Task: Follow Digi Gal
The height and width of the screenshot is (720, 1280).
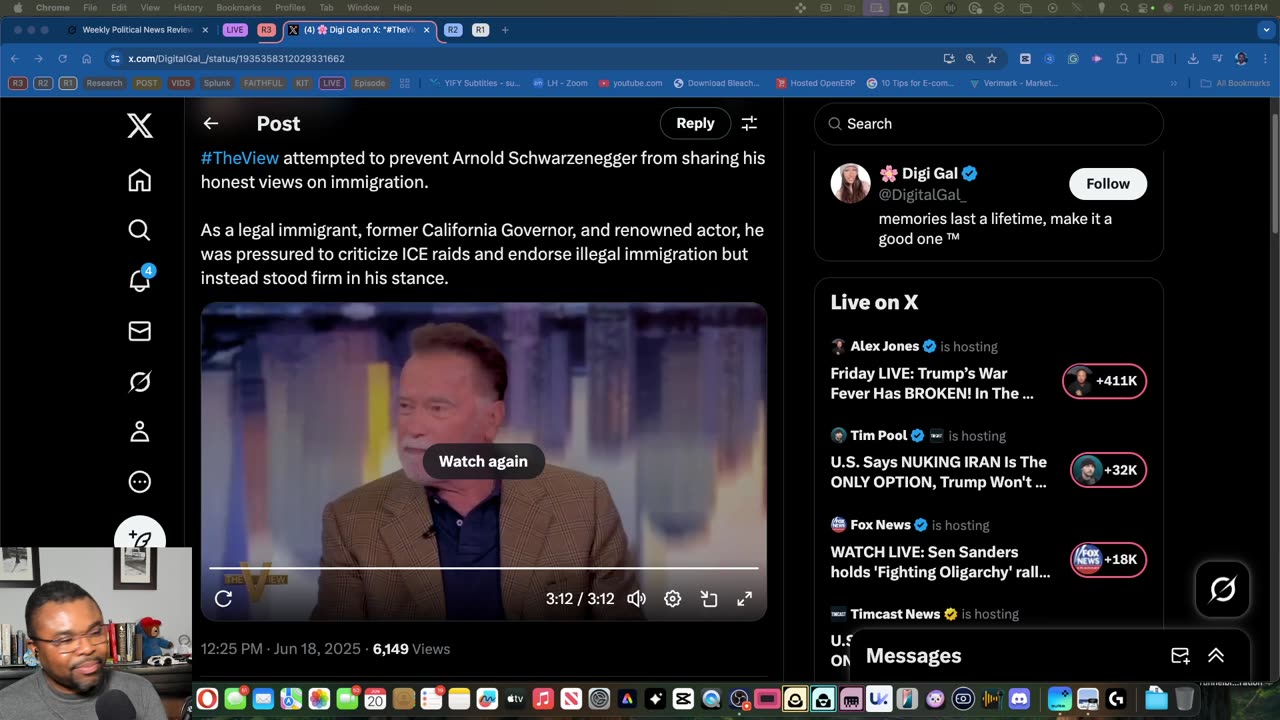Action: coord(1108,184)
